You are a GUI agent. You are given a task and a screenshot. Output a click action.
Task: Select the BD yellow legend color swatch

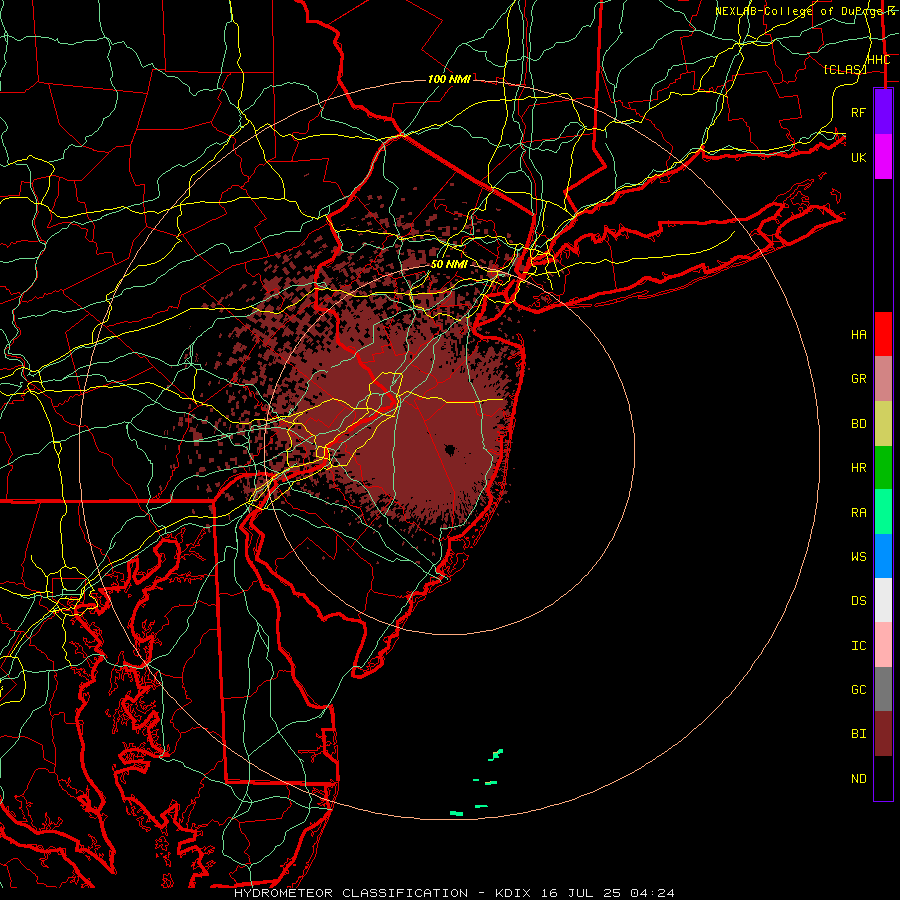883,424
